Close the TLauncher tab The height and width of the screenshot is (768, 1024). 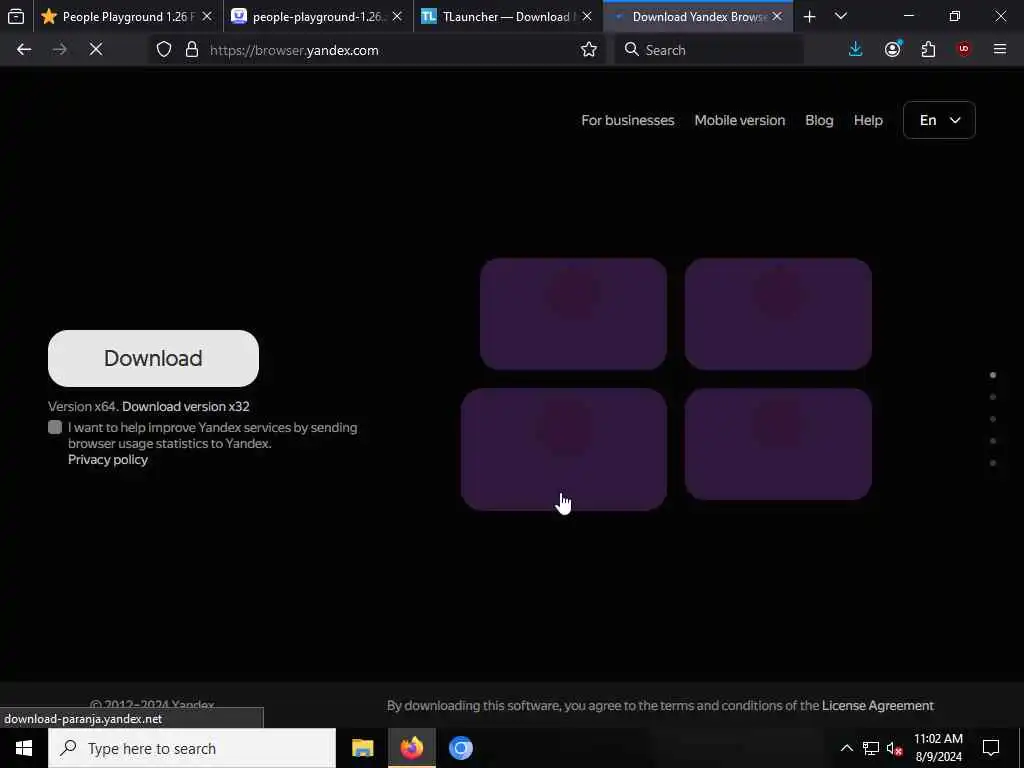coord(587,16)
